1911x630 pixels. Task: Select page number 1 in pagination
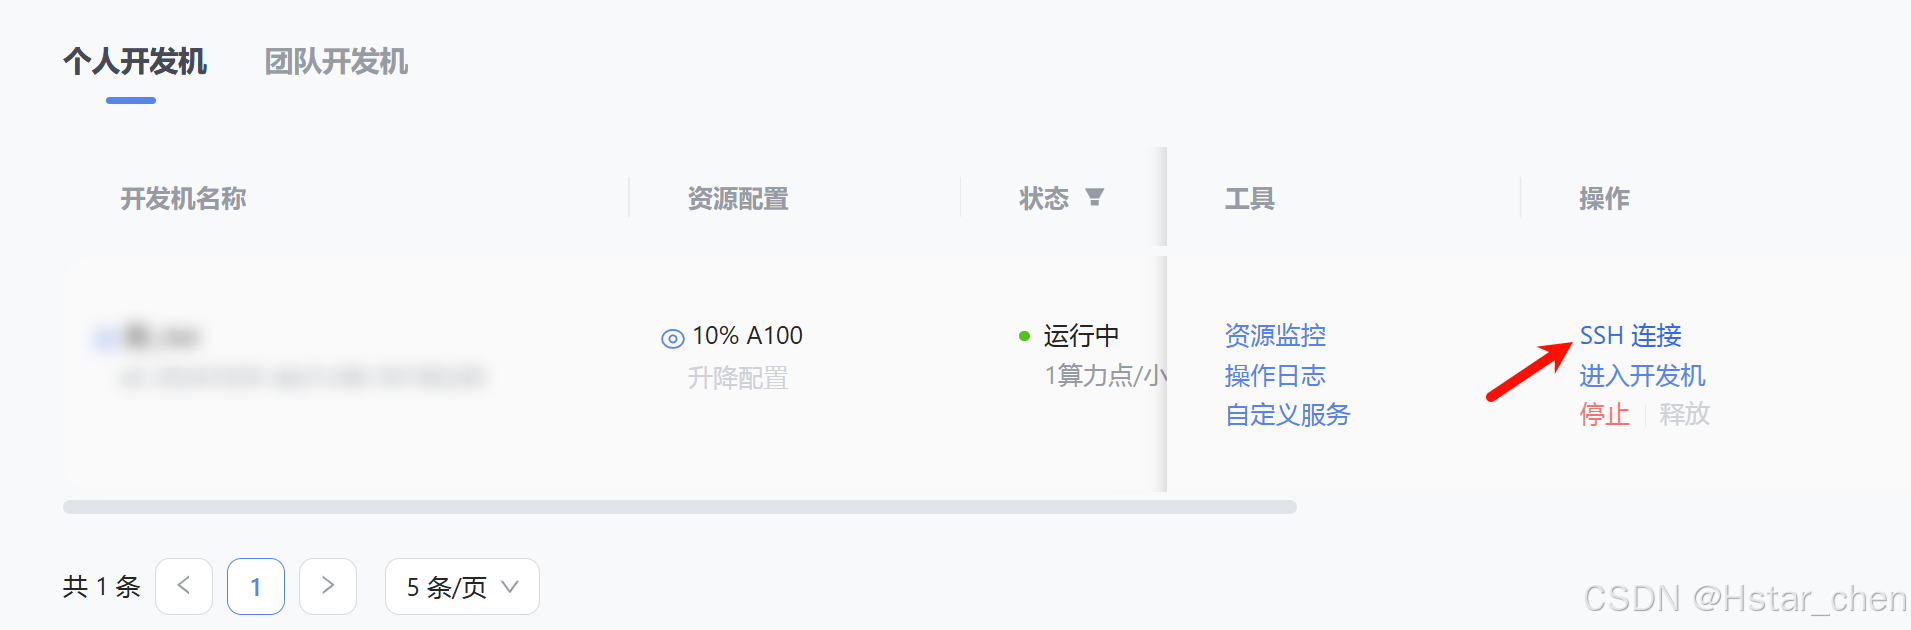point(256,587)
